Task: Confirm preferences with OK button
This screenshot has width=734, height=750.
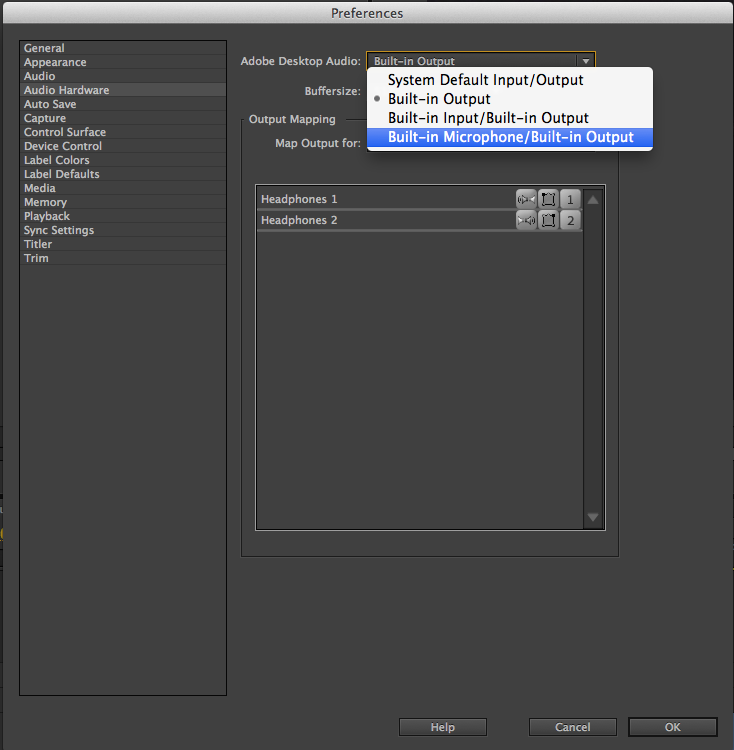Action: (x=672, y=727)
